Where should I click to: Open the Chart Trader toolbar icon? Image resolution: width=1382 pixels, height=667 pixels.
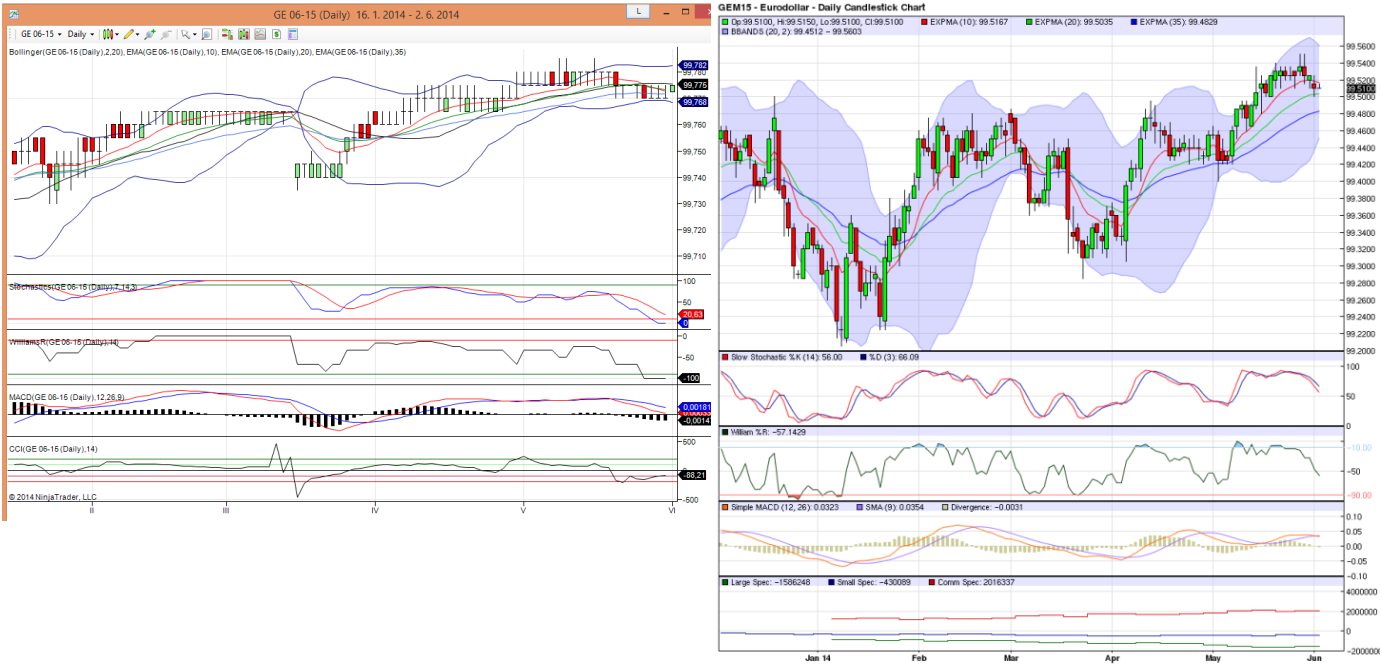(x=227, y=34)
